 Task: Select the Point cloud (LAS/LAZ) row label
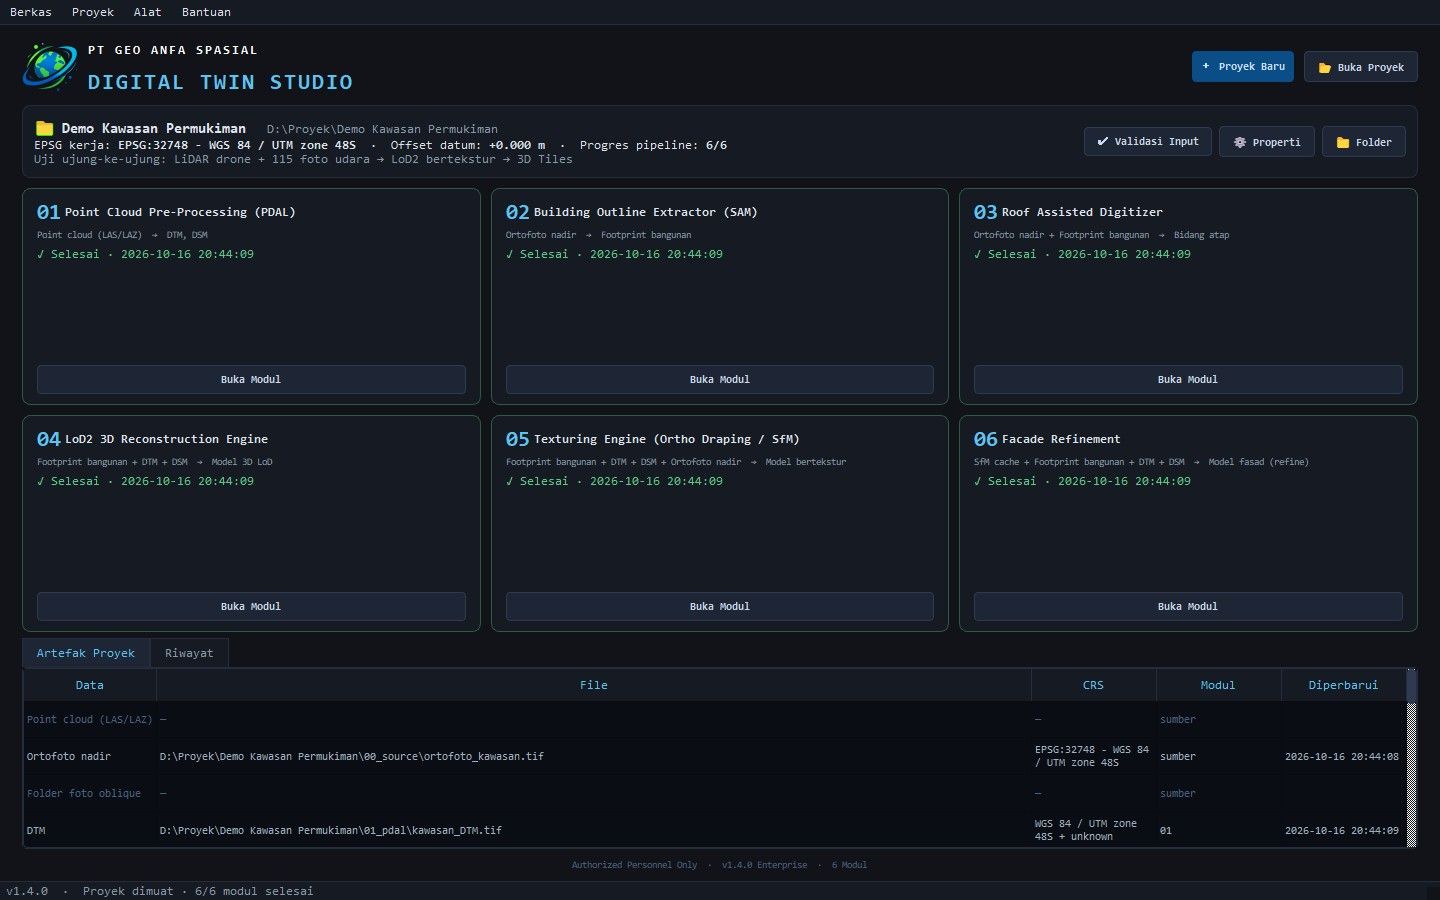point(90,719)
